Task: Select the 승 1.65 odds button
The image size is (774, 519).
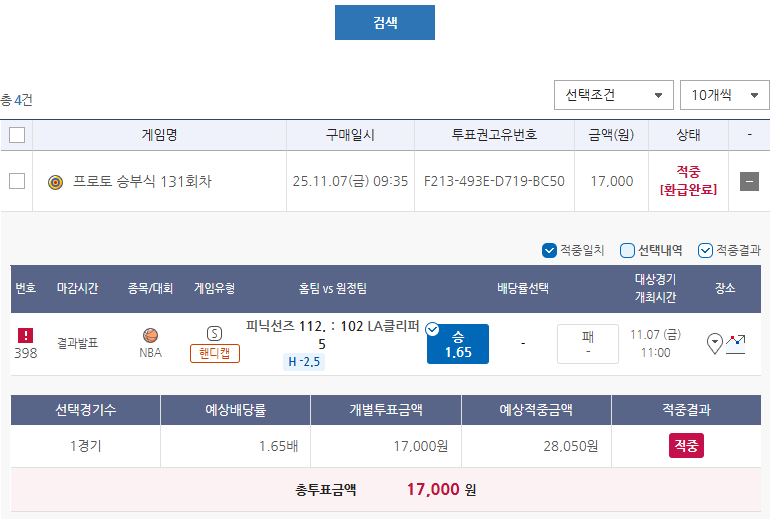Action: coord(458,344)
